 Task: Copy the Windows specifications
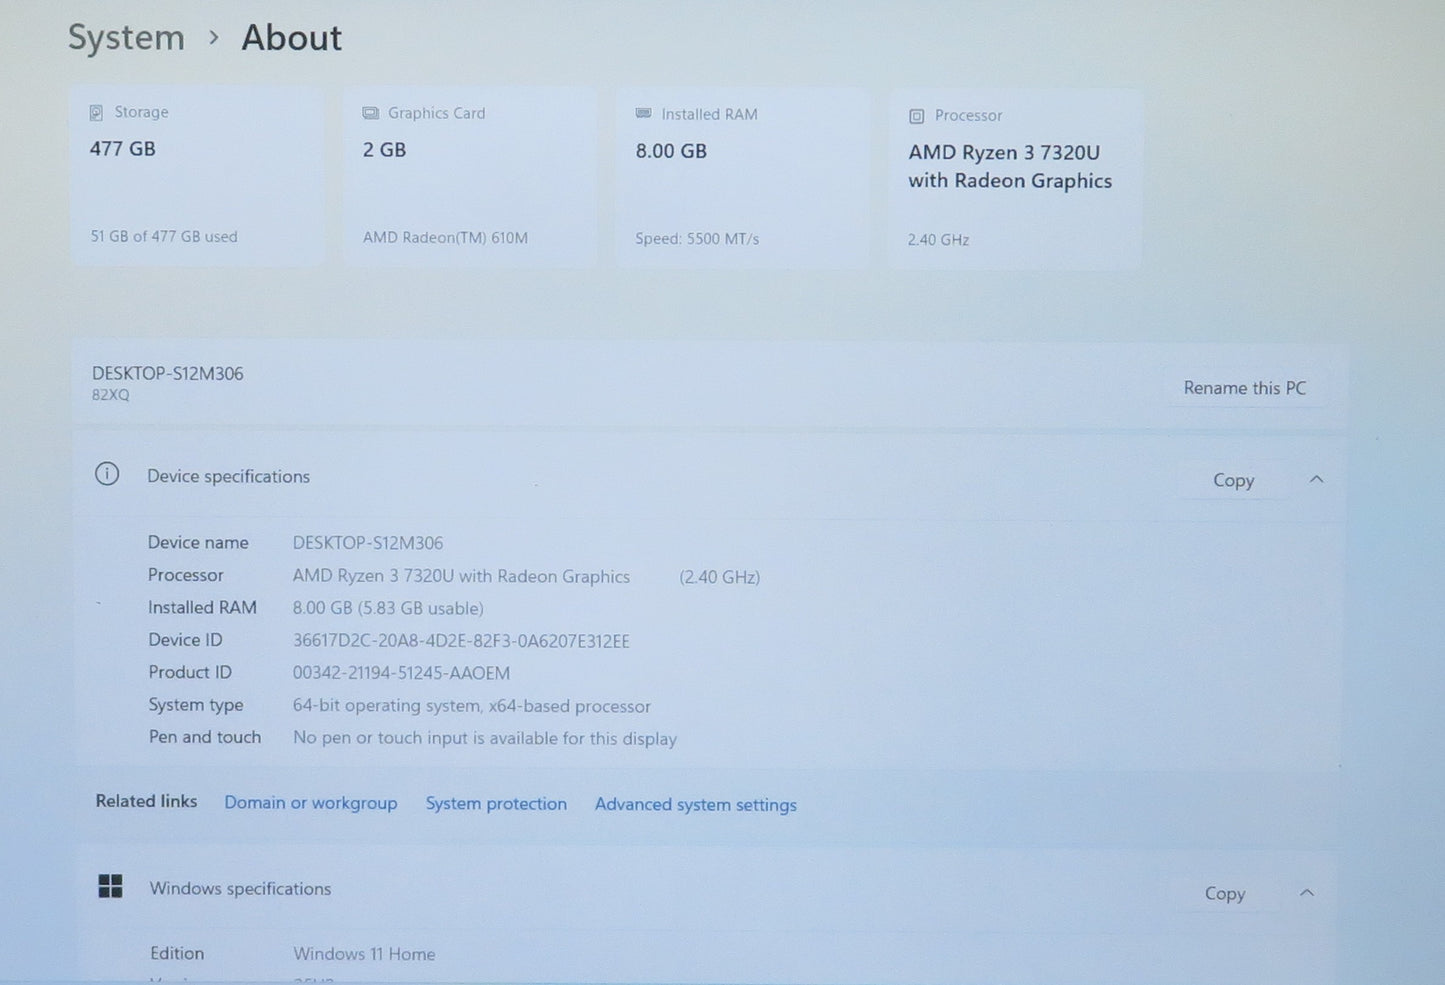click(x=1224, y=894)
